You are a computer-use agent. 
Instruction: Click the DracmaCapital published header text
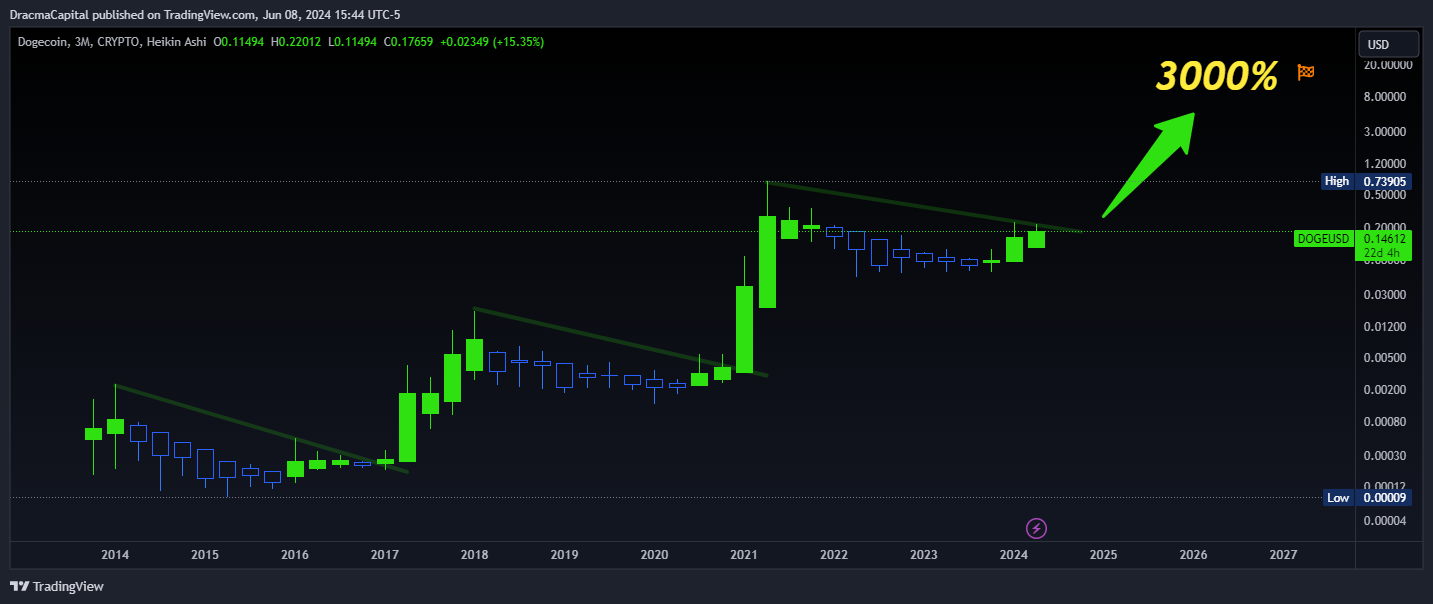coord(206,14)
